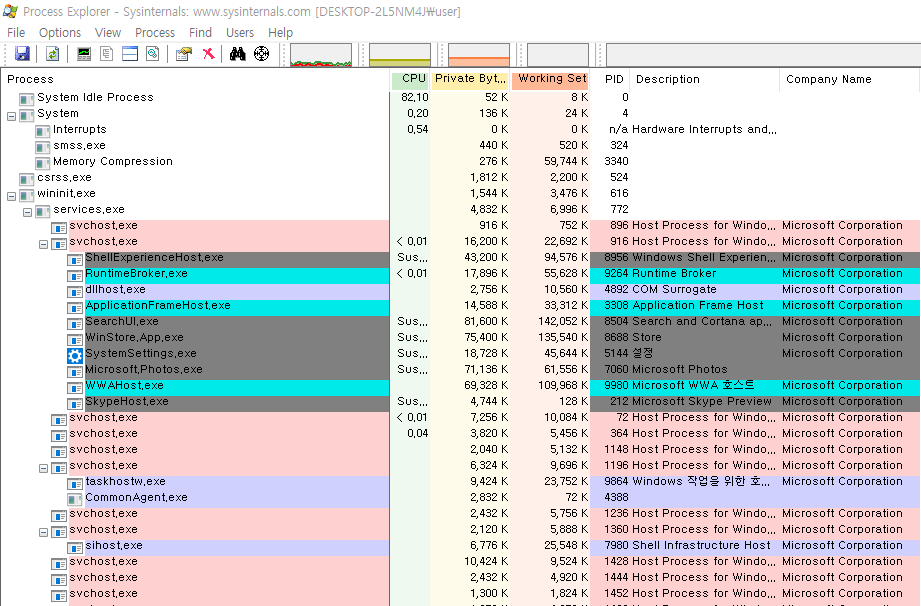Collapse the services.exe tree node
This screenshot has width=921, height=606.
tap(27, 213)
